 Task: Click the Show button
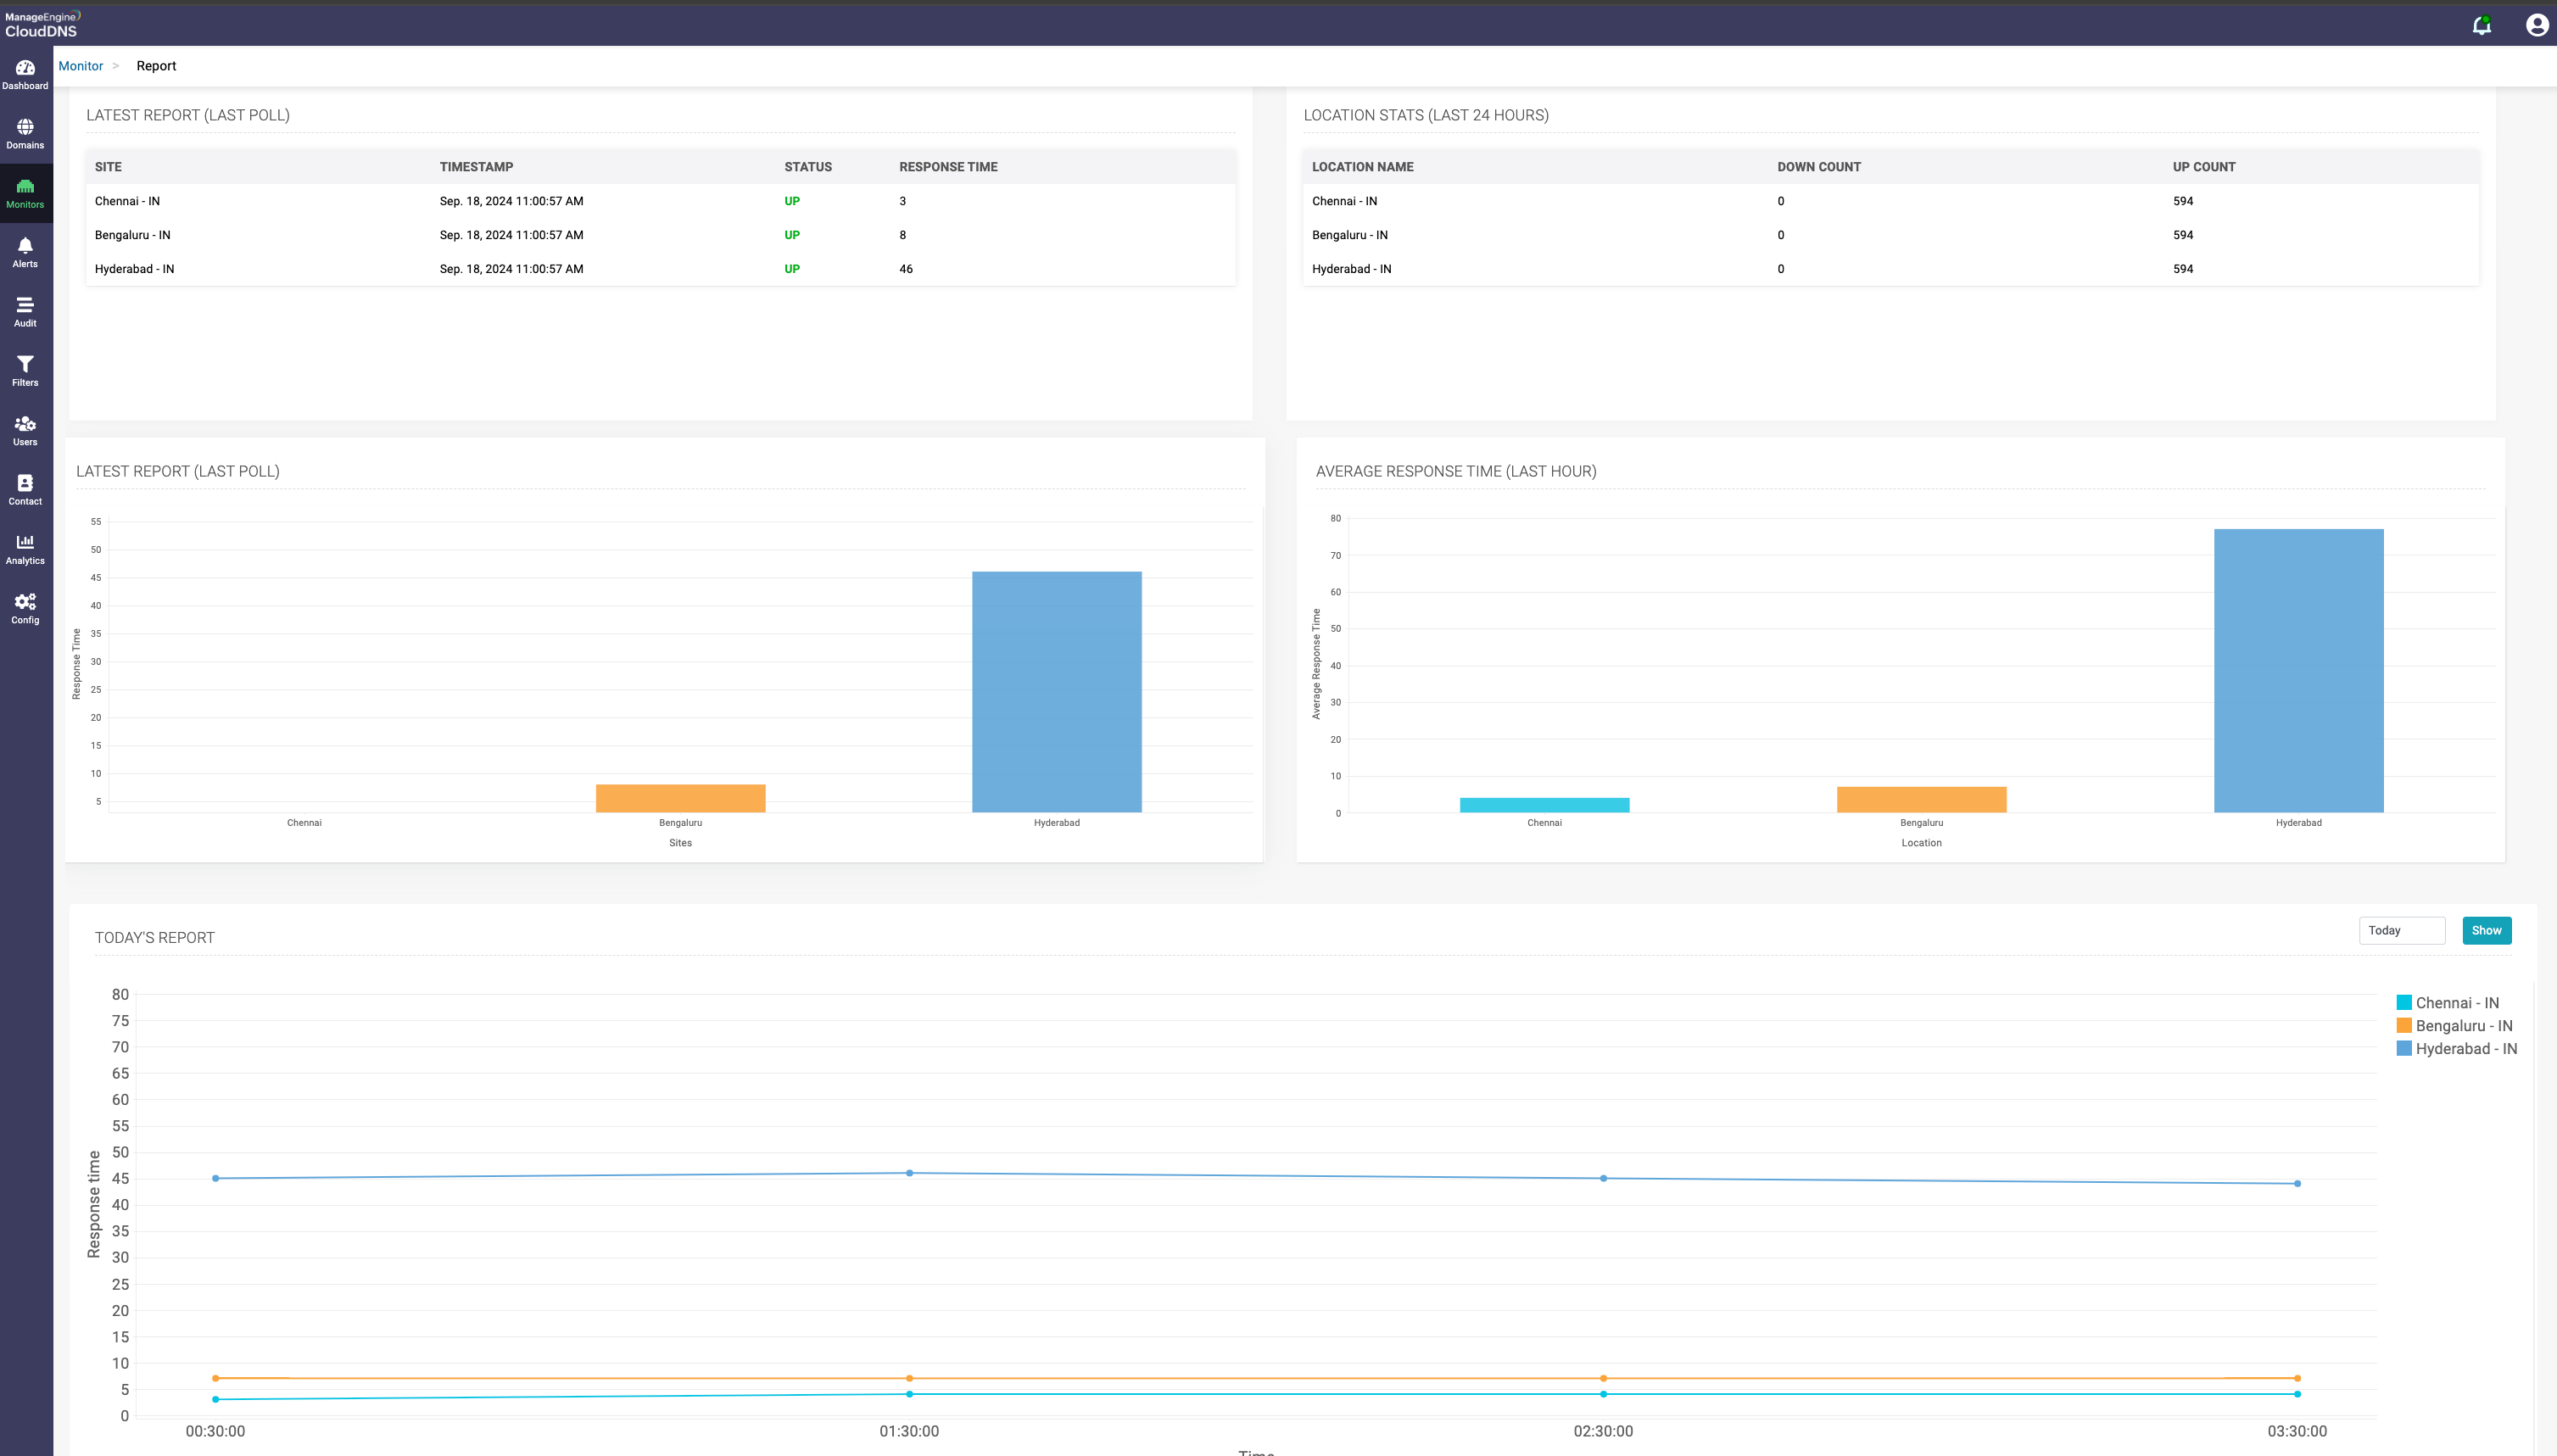click(2486, 931)
